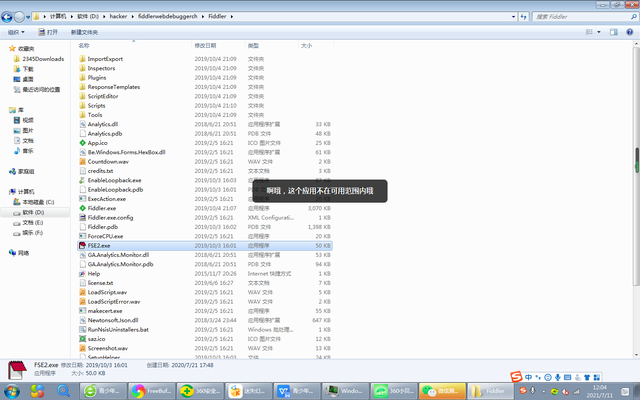Screen dimensions: 640x400
Task: Sort by the 名称 column header
Action: coord(84,45)
